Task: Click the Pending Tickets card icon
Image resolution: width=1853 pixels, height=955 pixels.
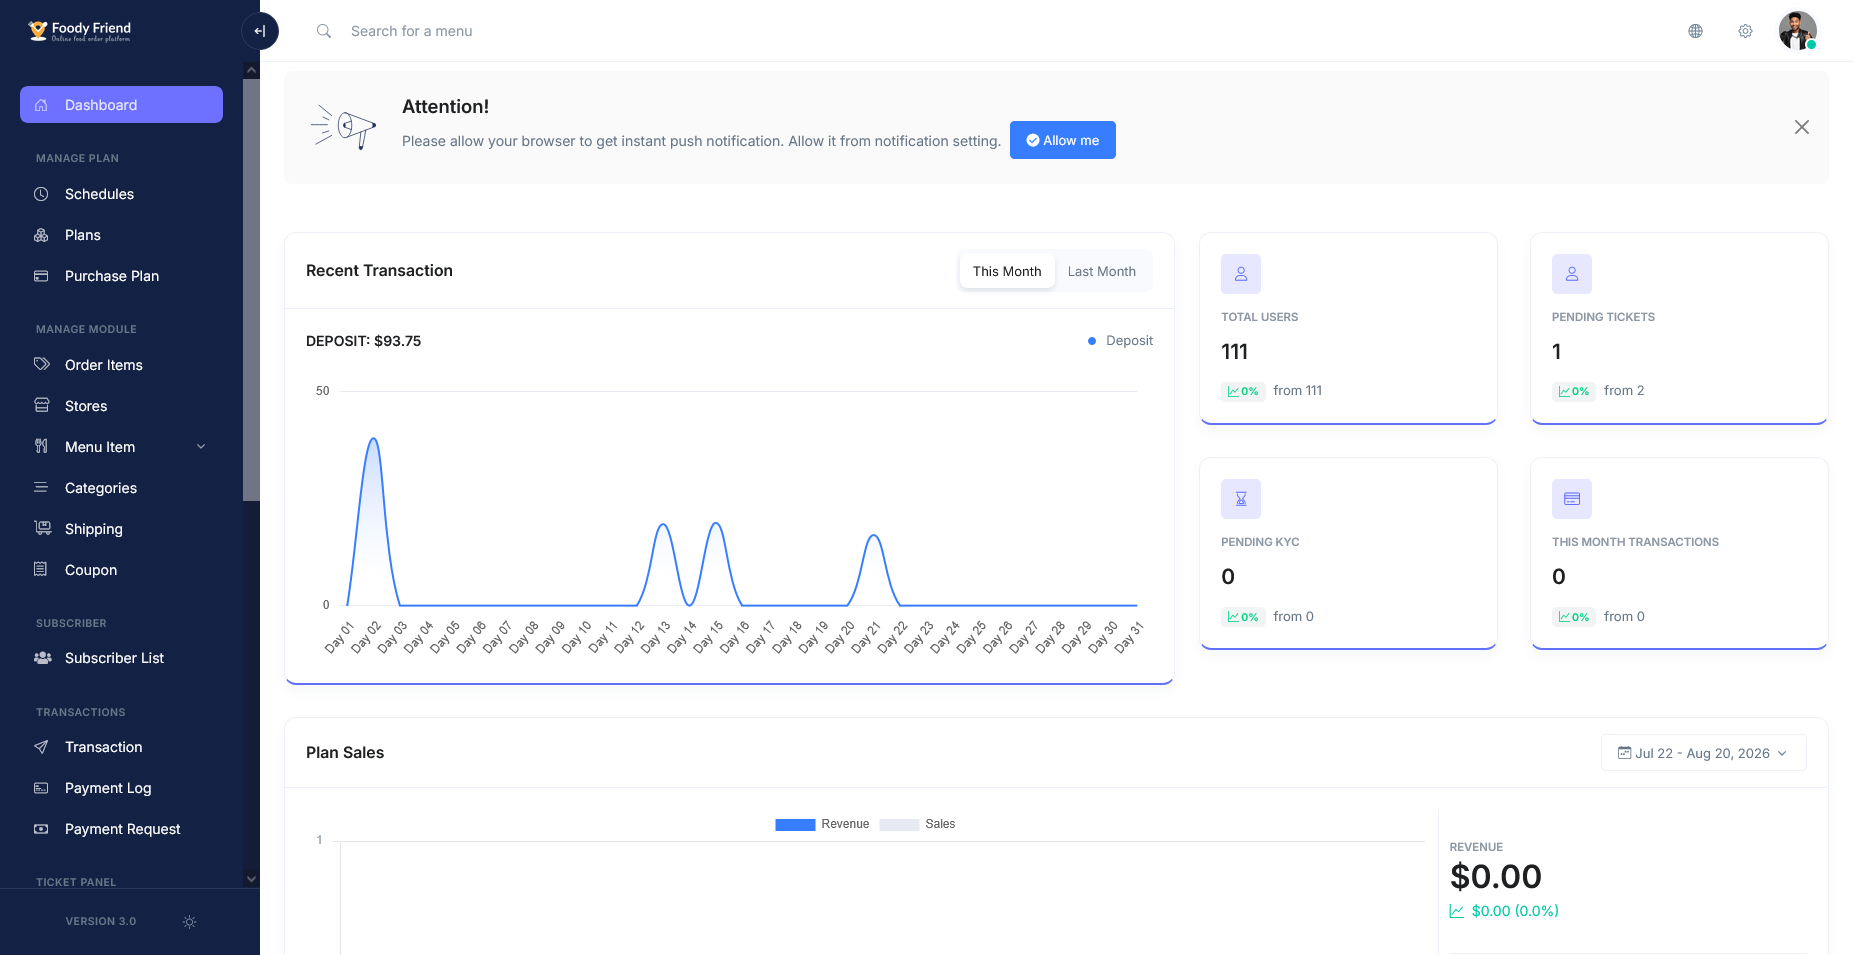Action: [1572, 274]
